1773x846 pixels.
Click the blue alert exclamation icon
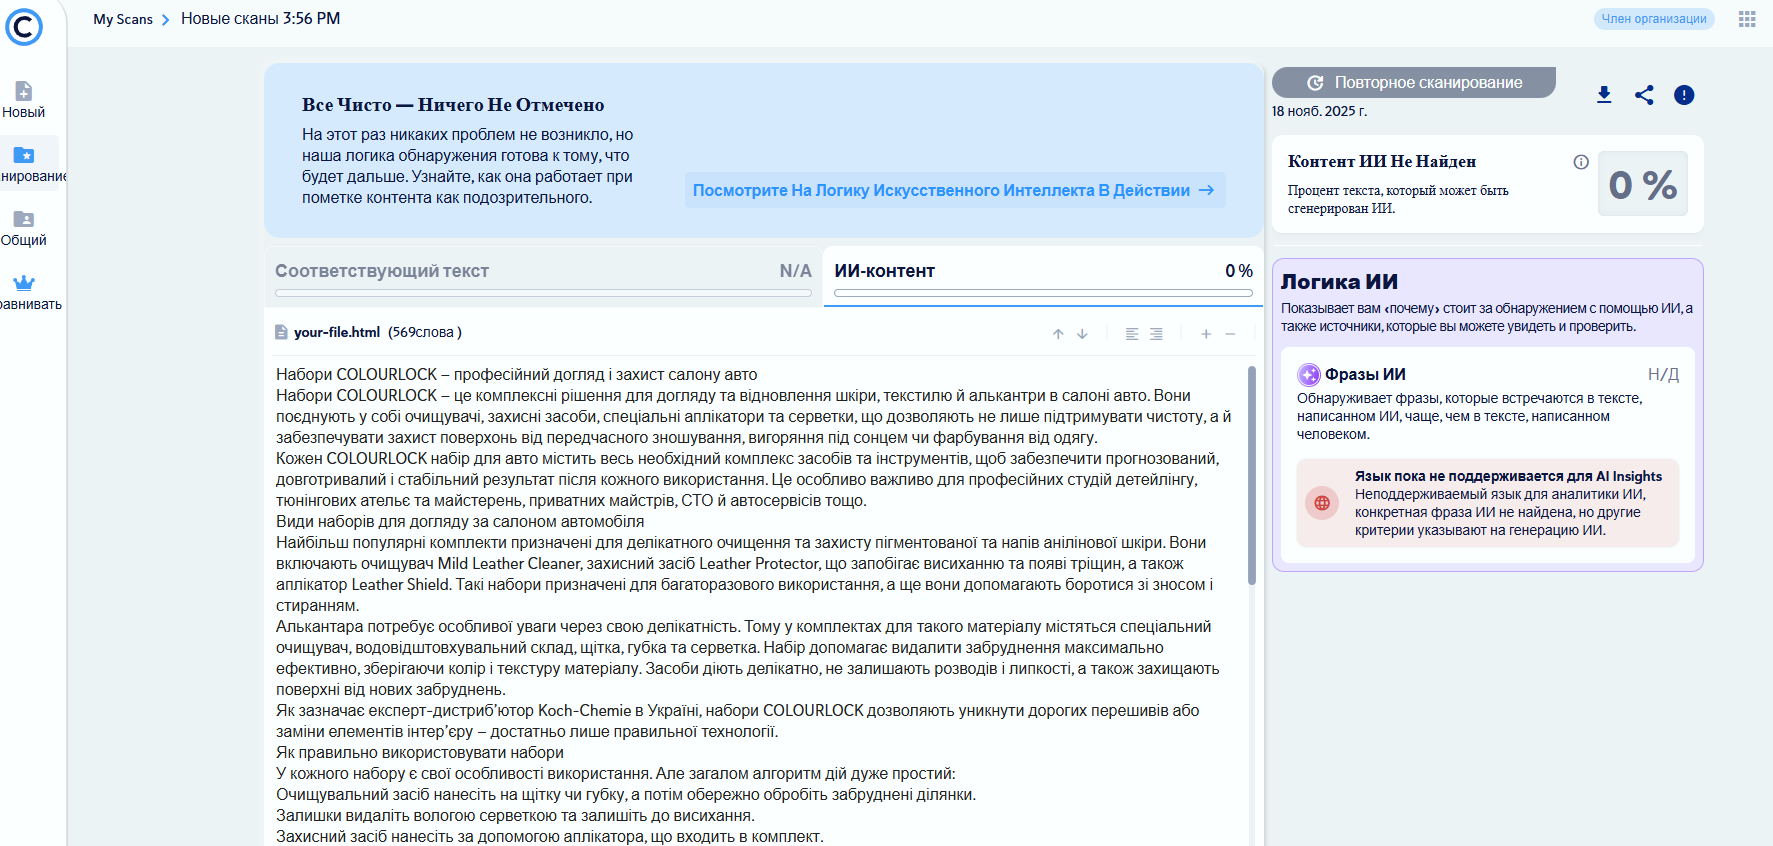tap(1684, 95)
